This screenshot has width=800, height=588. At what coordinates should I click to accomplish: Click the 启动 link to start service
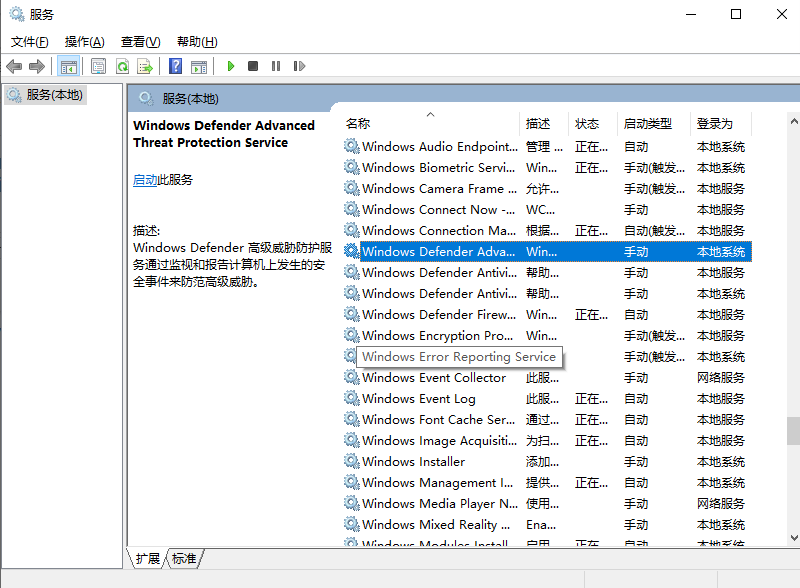(145, 180)
